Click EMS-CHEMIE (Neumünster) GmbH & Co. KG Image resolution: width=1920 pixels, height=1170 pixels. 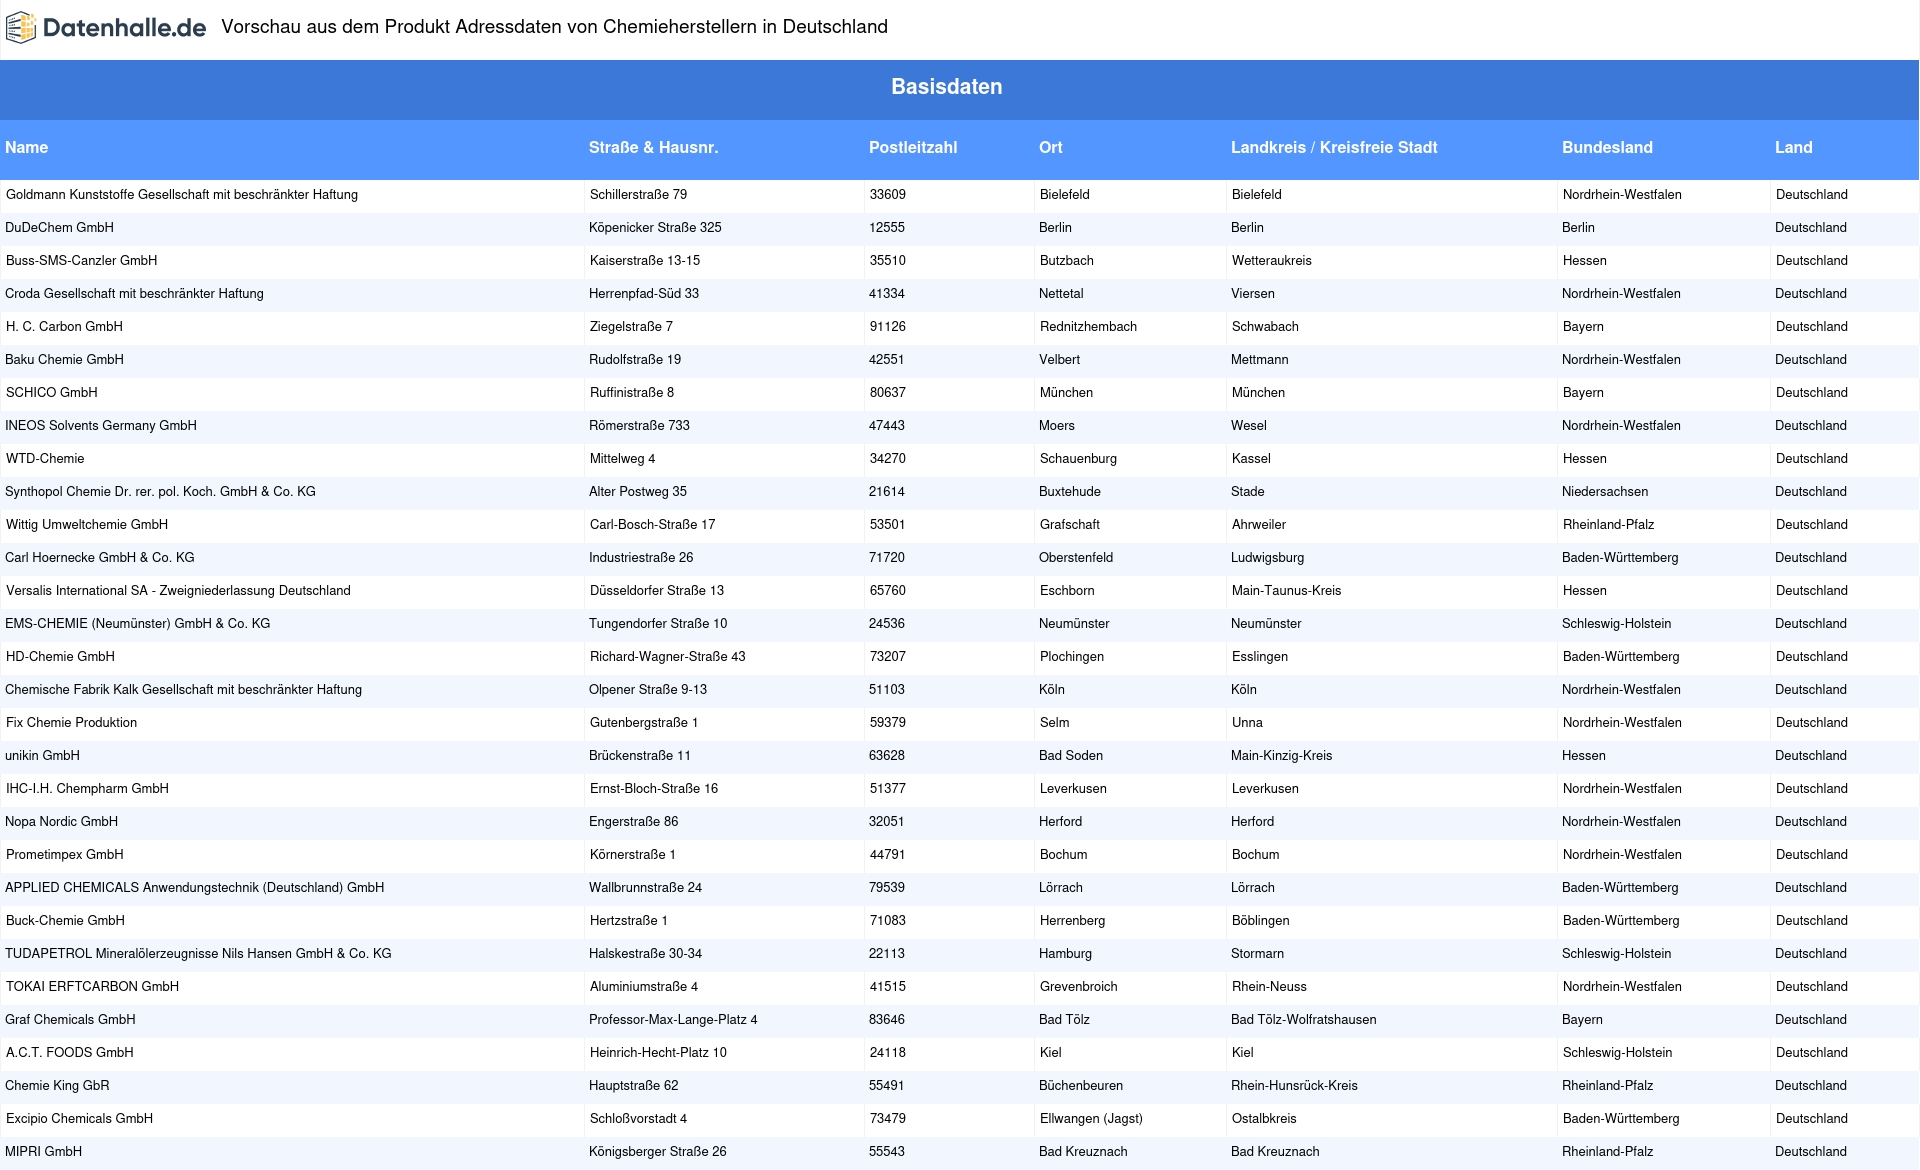click(x=138, y=624)
